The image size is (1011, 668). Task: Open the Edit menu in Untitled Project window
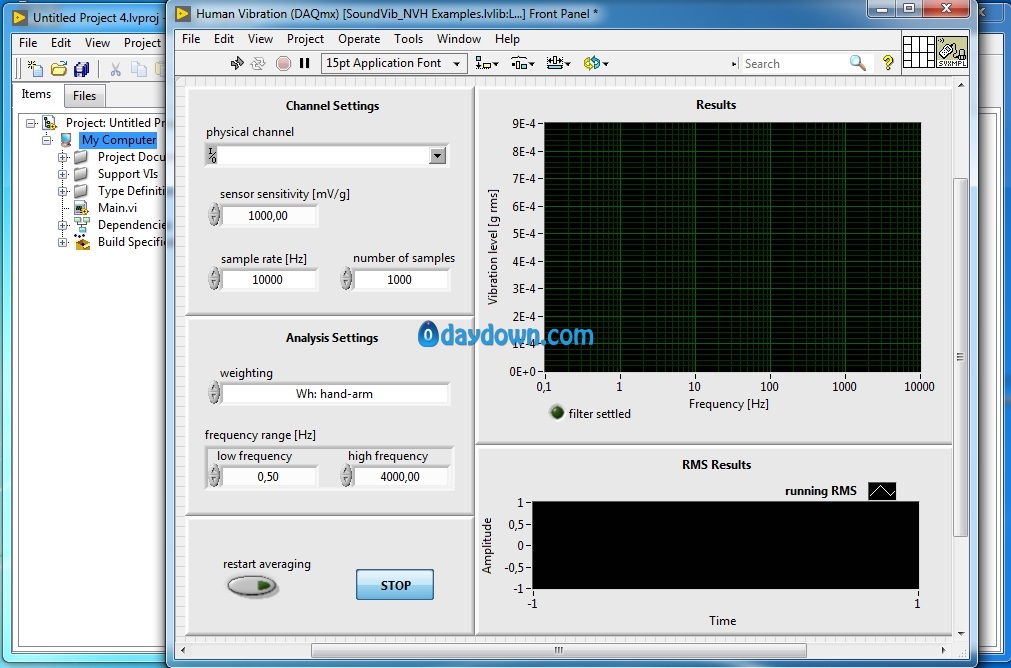tap(61, 43)
